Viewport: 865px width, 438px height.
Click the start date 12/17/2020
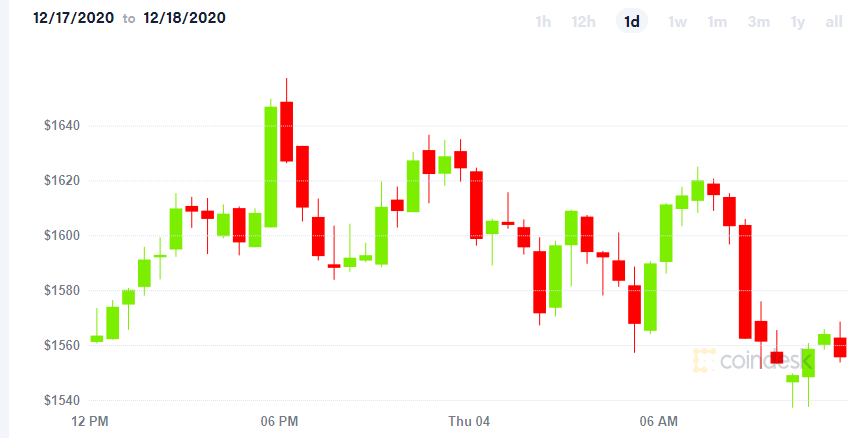tap(73, 18)
